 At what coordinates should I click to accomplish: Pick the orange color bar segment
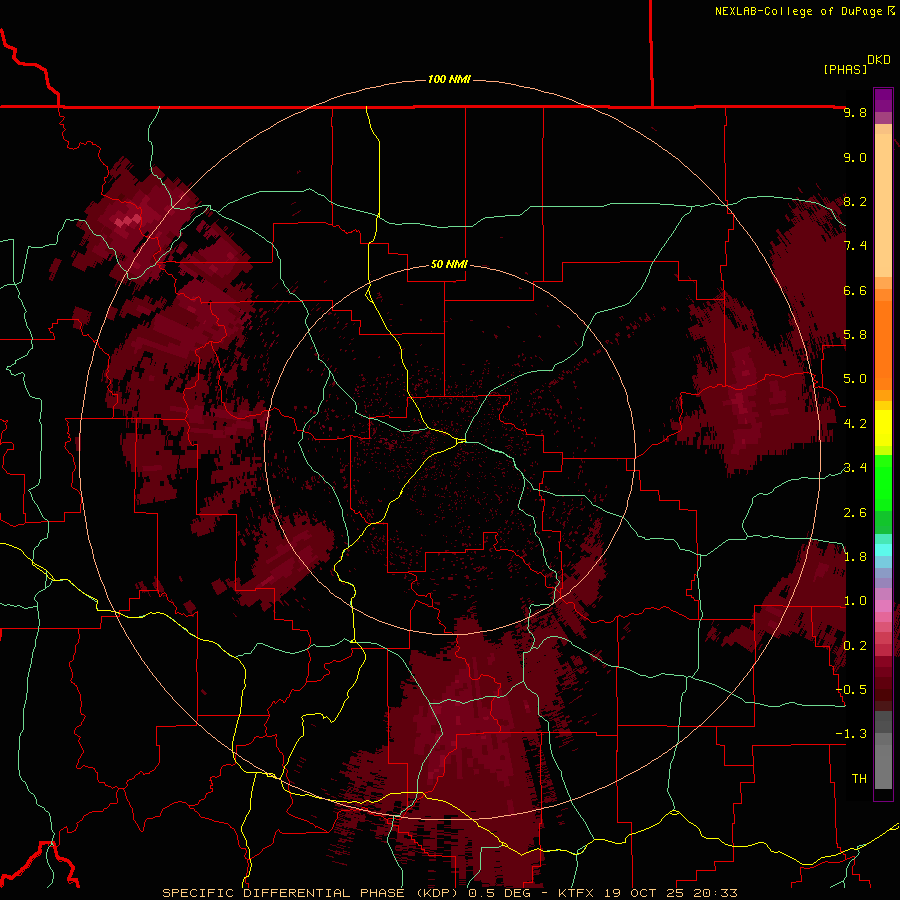(x=883, y=344)
